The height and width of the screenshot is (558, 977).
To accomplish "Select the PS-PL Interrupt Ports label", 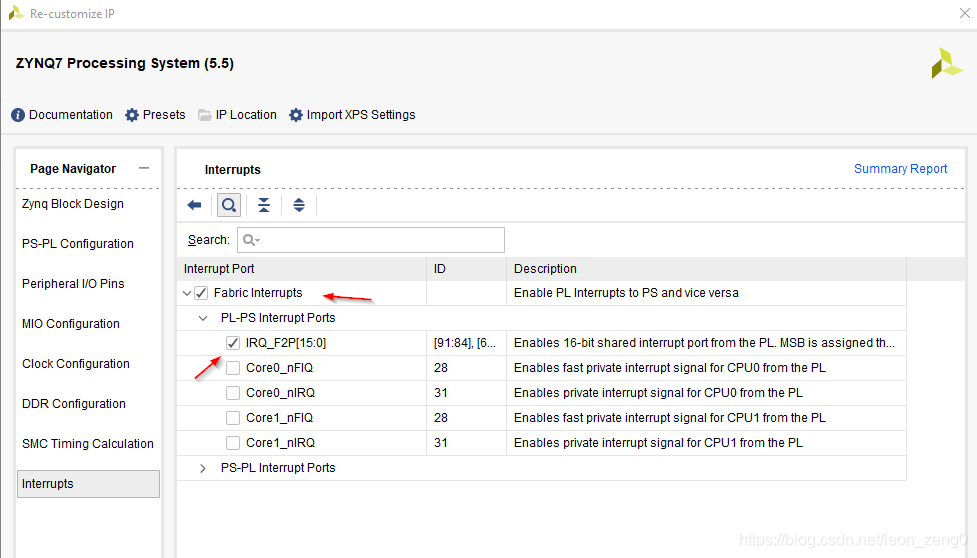I will coord(278,468).
